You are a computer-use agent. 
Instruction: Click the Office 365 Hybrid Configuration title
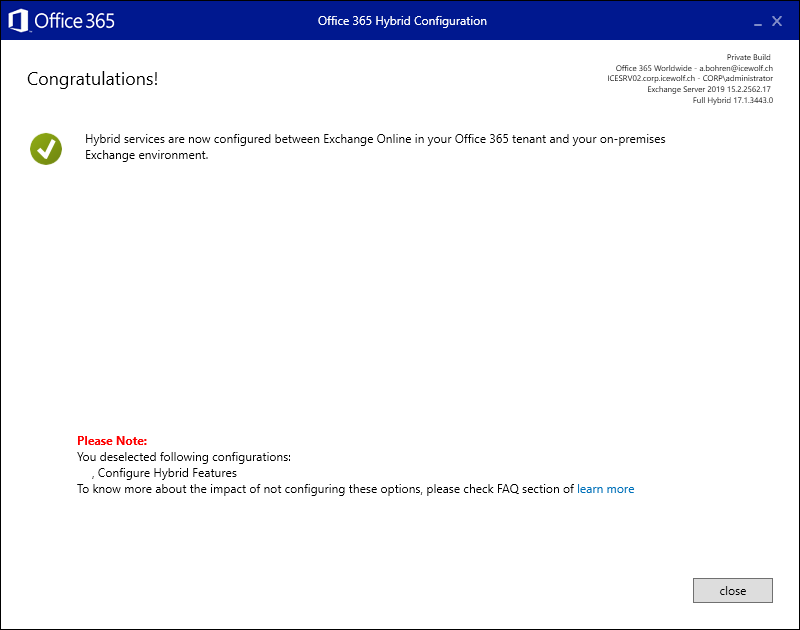point(402,21)
